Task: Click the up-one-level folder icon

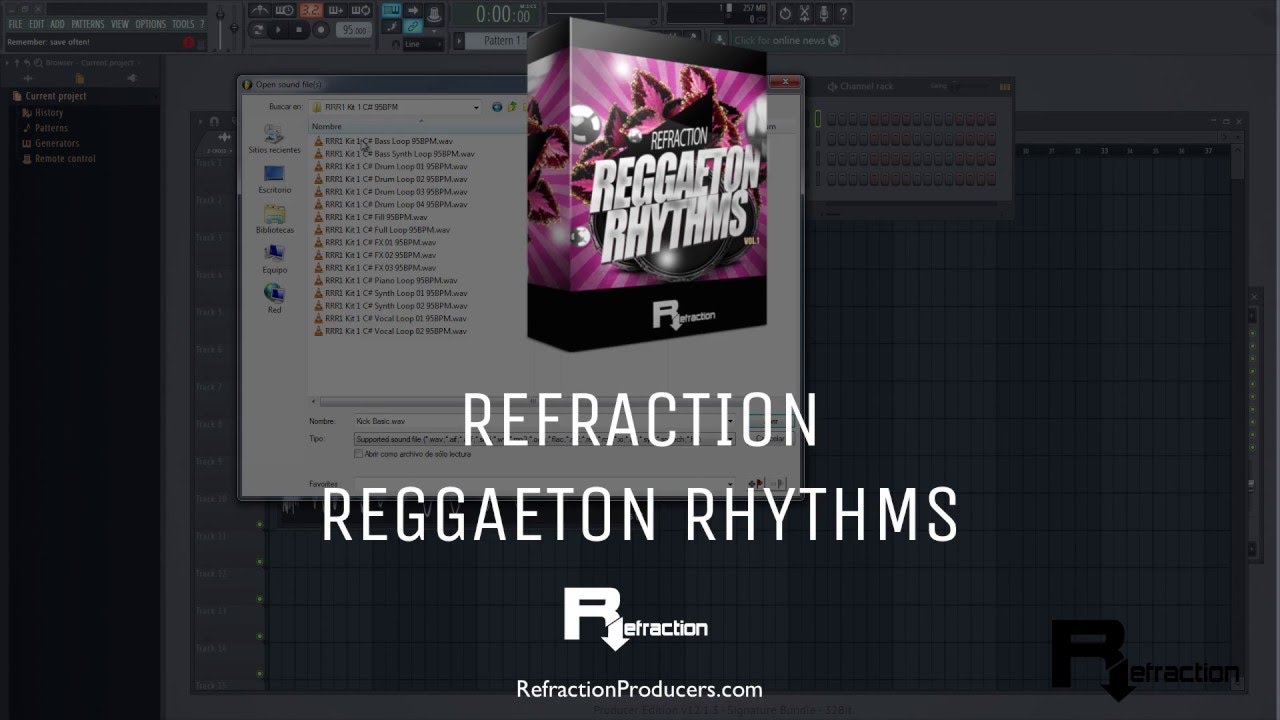Action: click(x=513, y=106)
